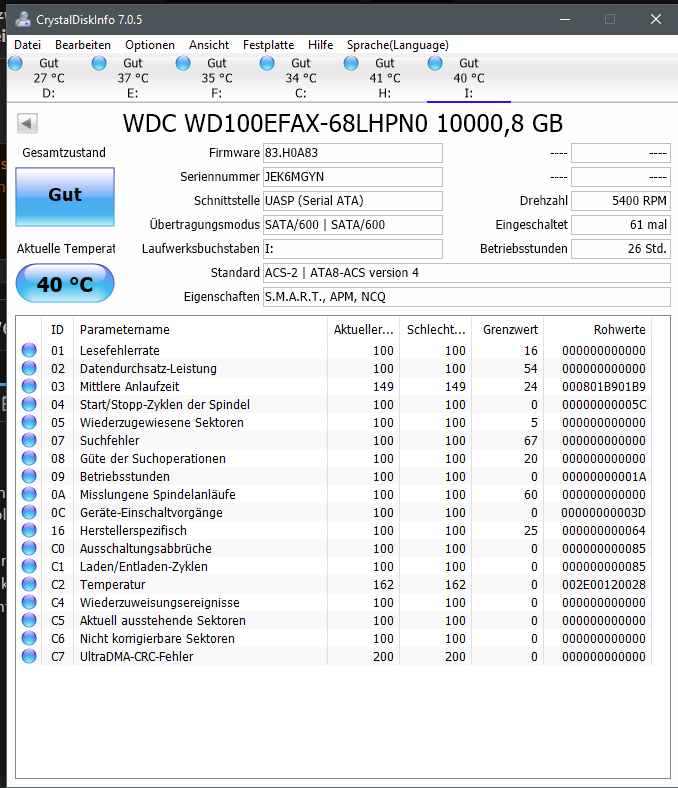Select the Lesefehlerrate parameter name

tap(120, 350)
